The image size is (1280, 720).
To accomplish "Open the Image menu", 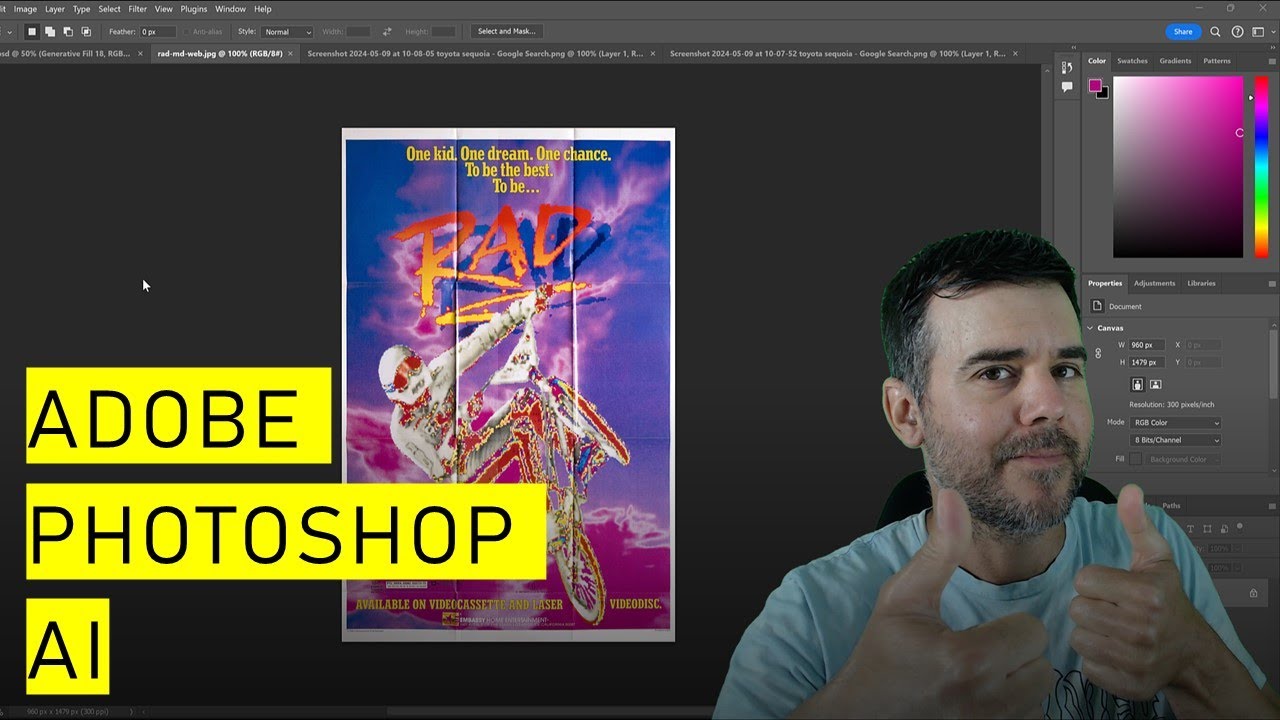I will tap(25, 9).
